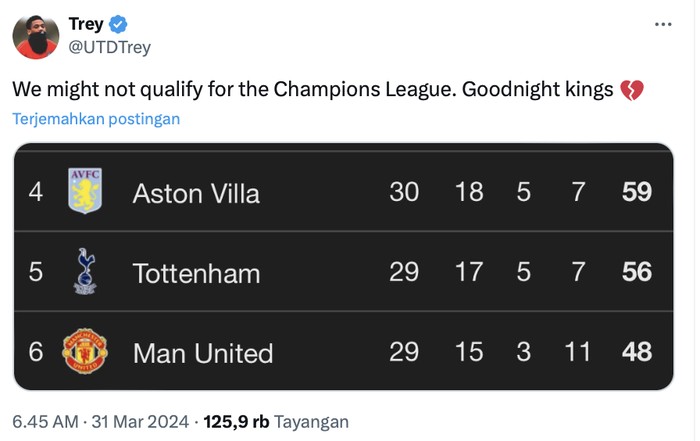Open the display name Trey
The image size is (700, 441).
[x=85, y=25]
